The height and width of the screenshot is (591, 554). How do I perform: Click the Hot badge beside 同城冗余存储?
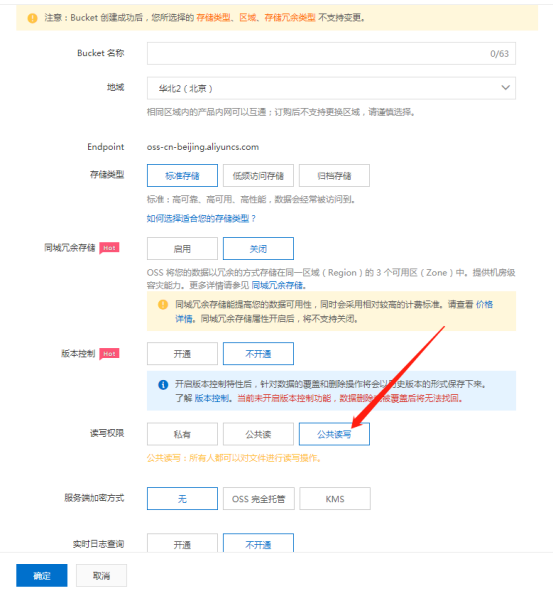[109, 248]
